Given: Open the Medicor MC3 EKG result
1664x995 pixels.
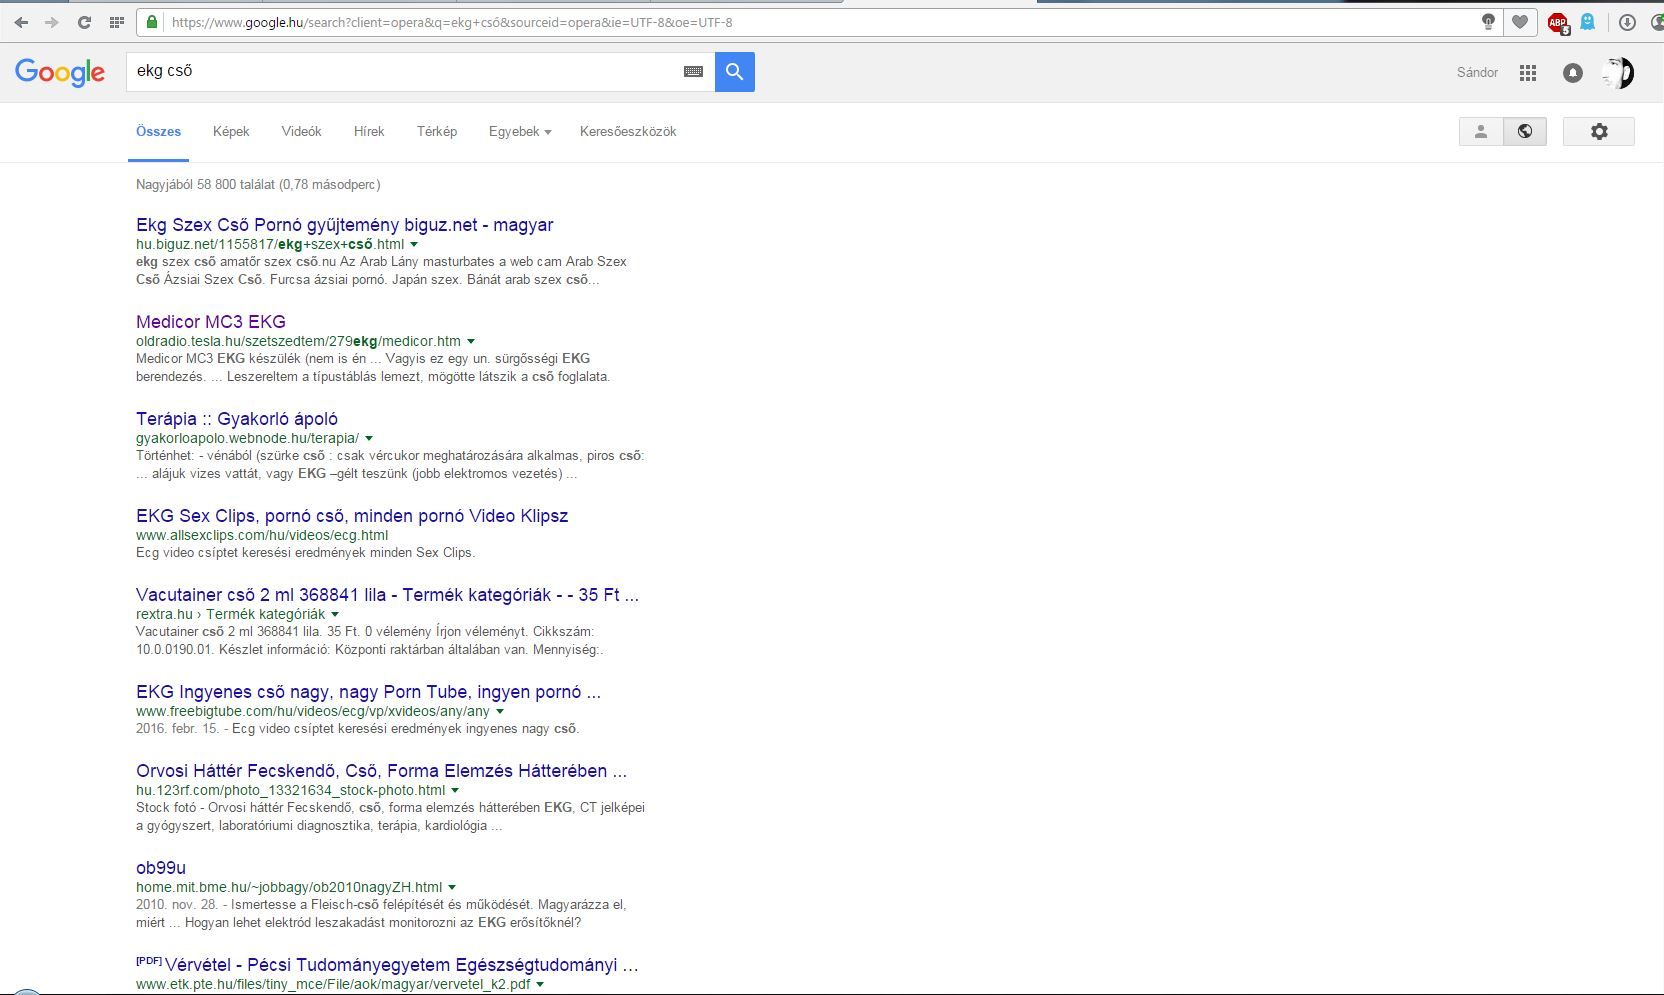Looking at the screenshot, I should point(211,322).
